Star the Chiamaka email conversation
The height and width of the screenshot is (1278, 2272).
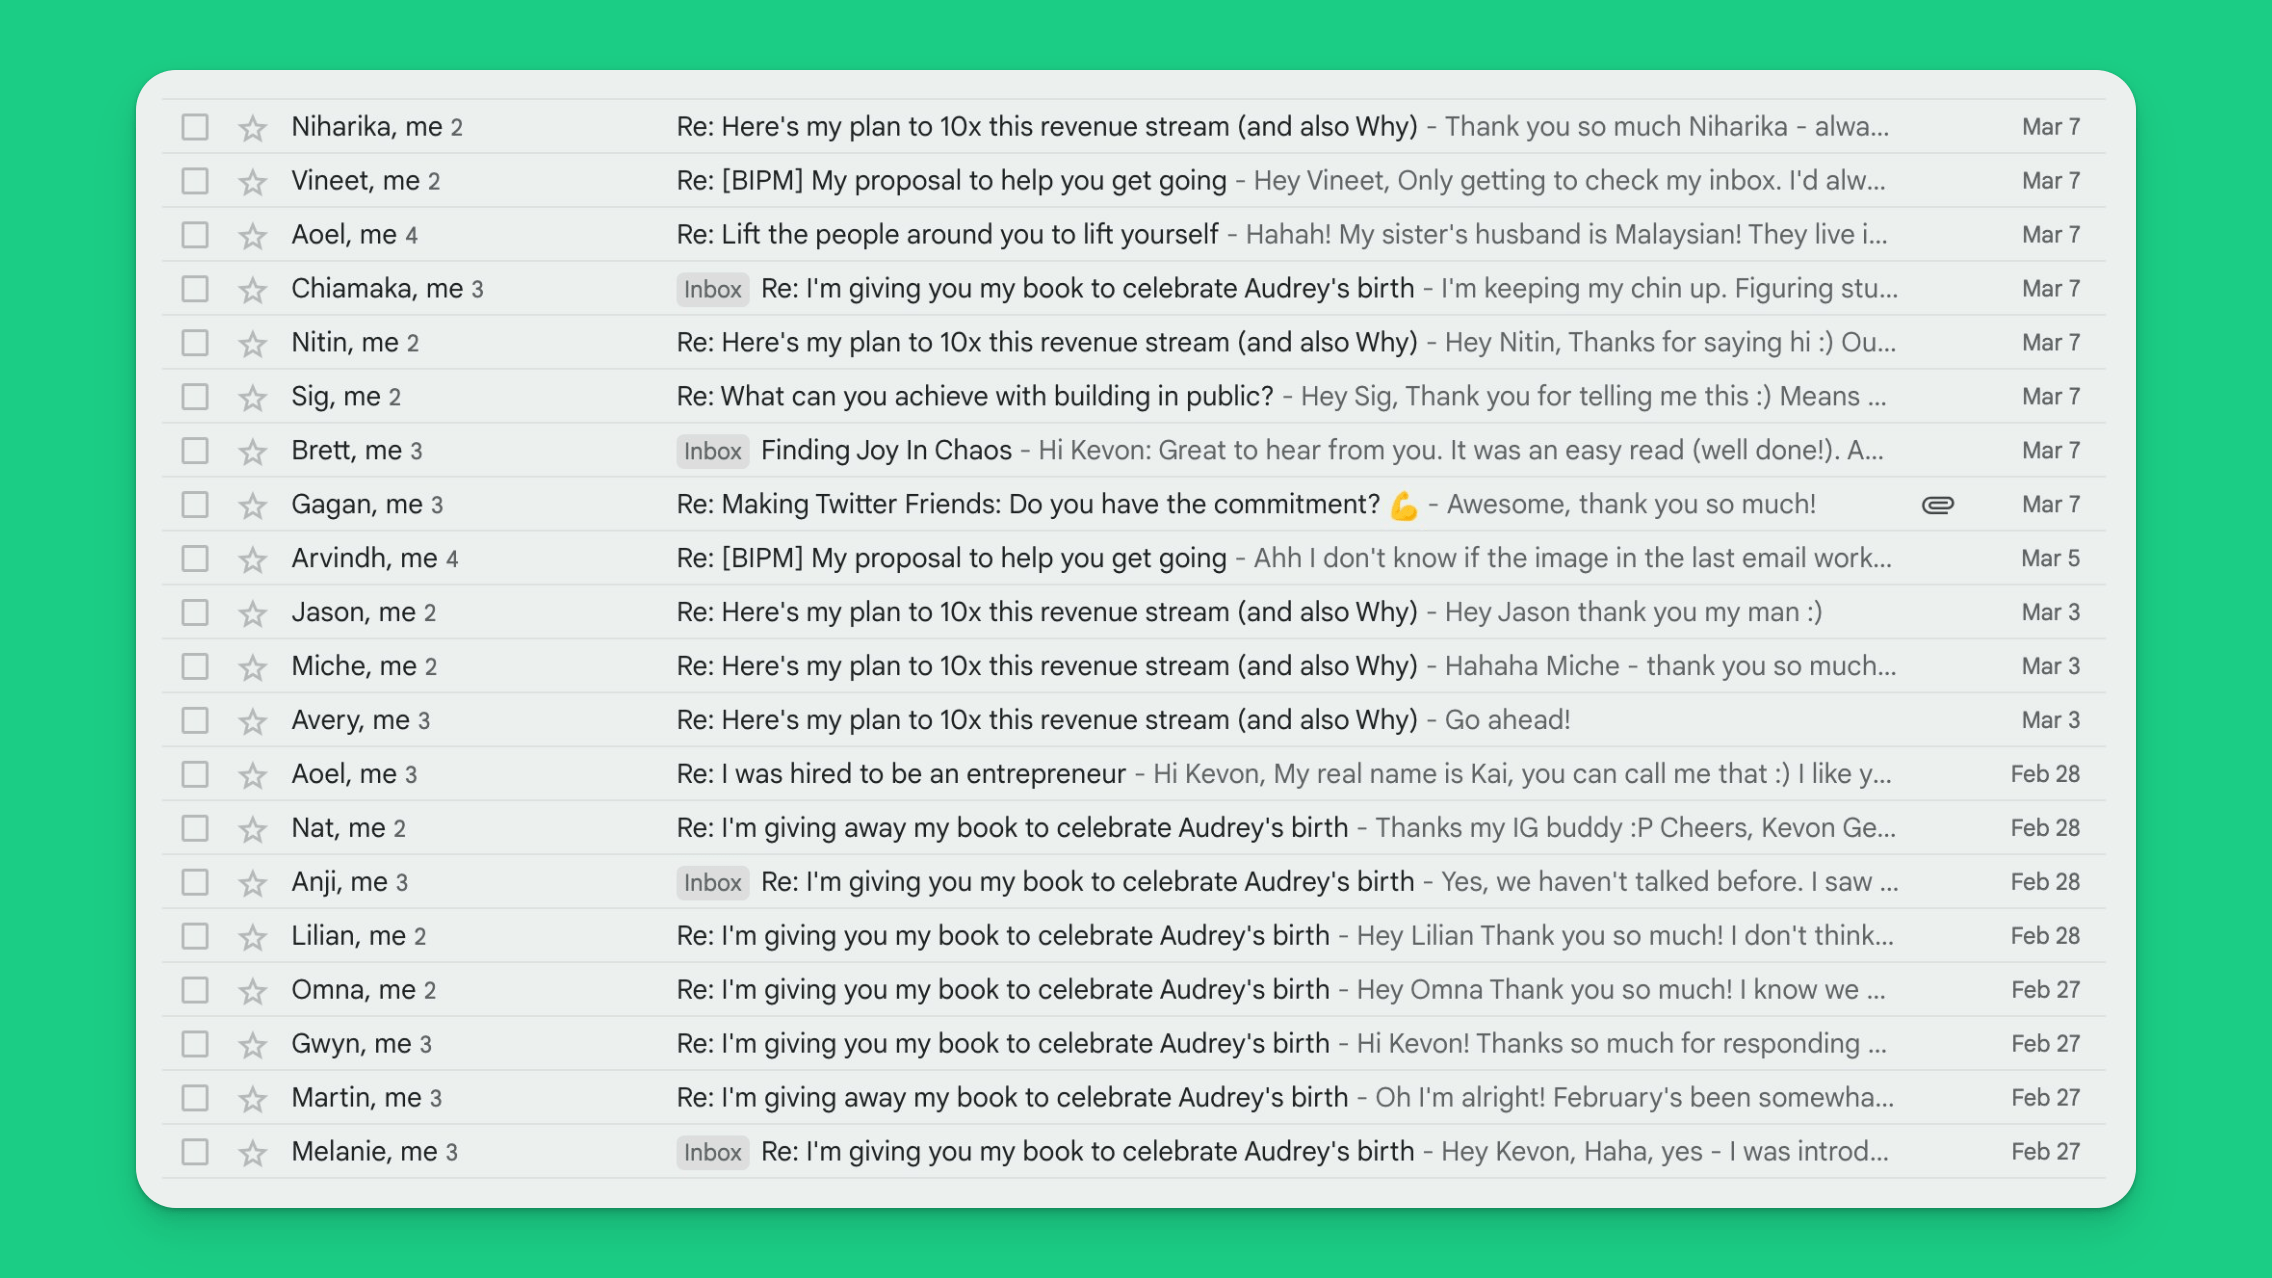252,290
